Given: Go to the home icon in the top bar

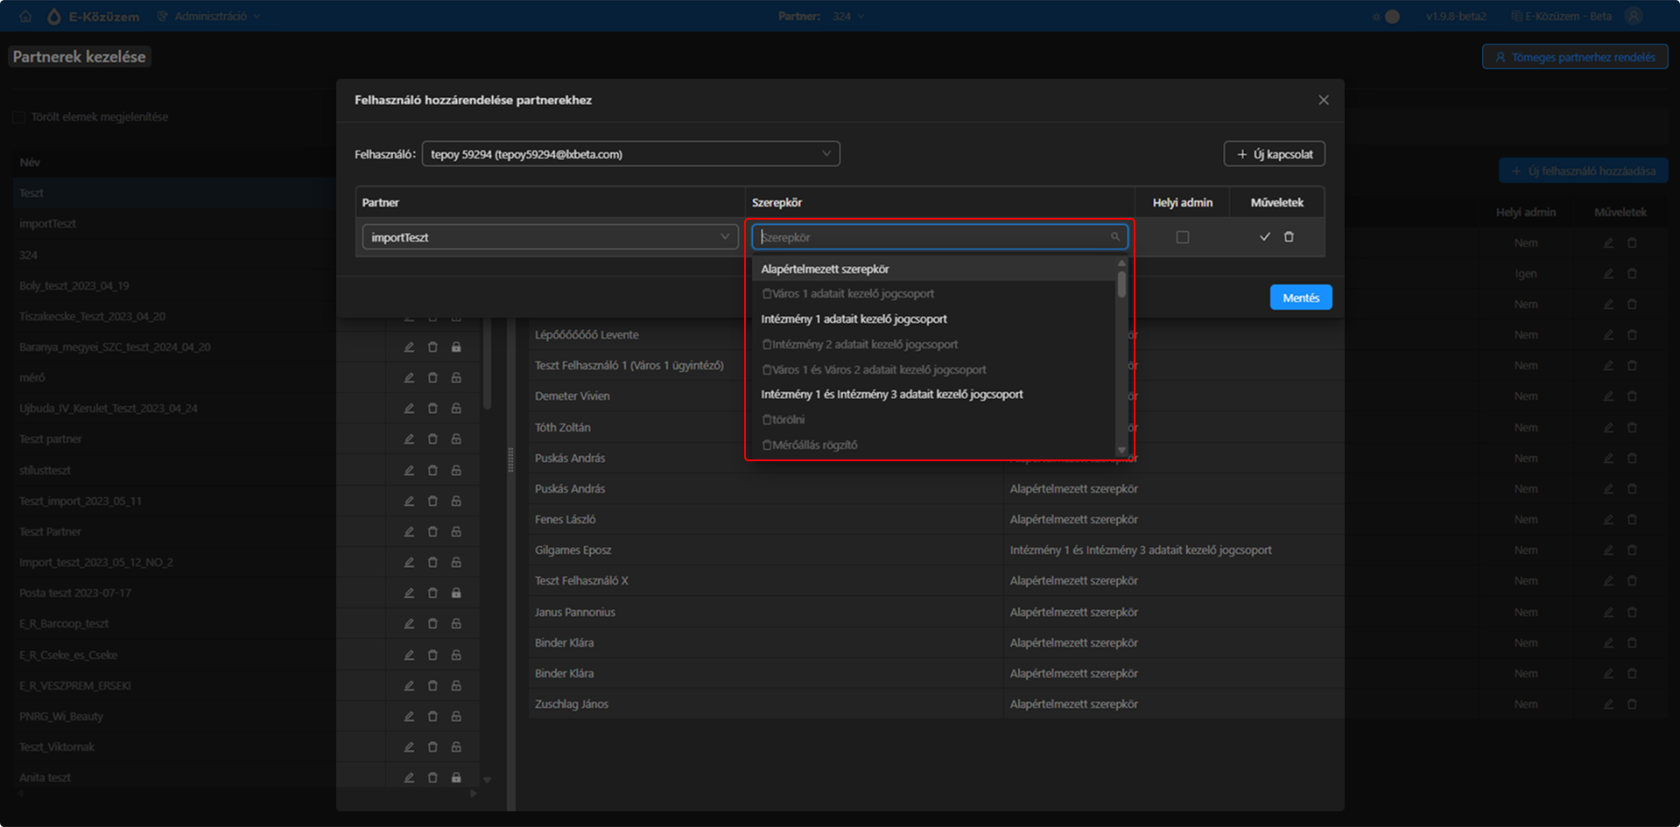Looking at the screenshot, I should click(25, 16).
